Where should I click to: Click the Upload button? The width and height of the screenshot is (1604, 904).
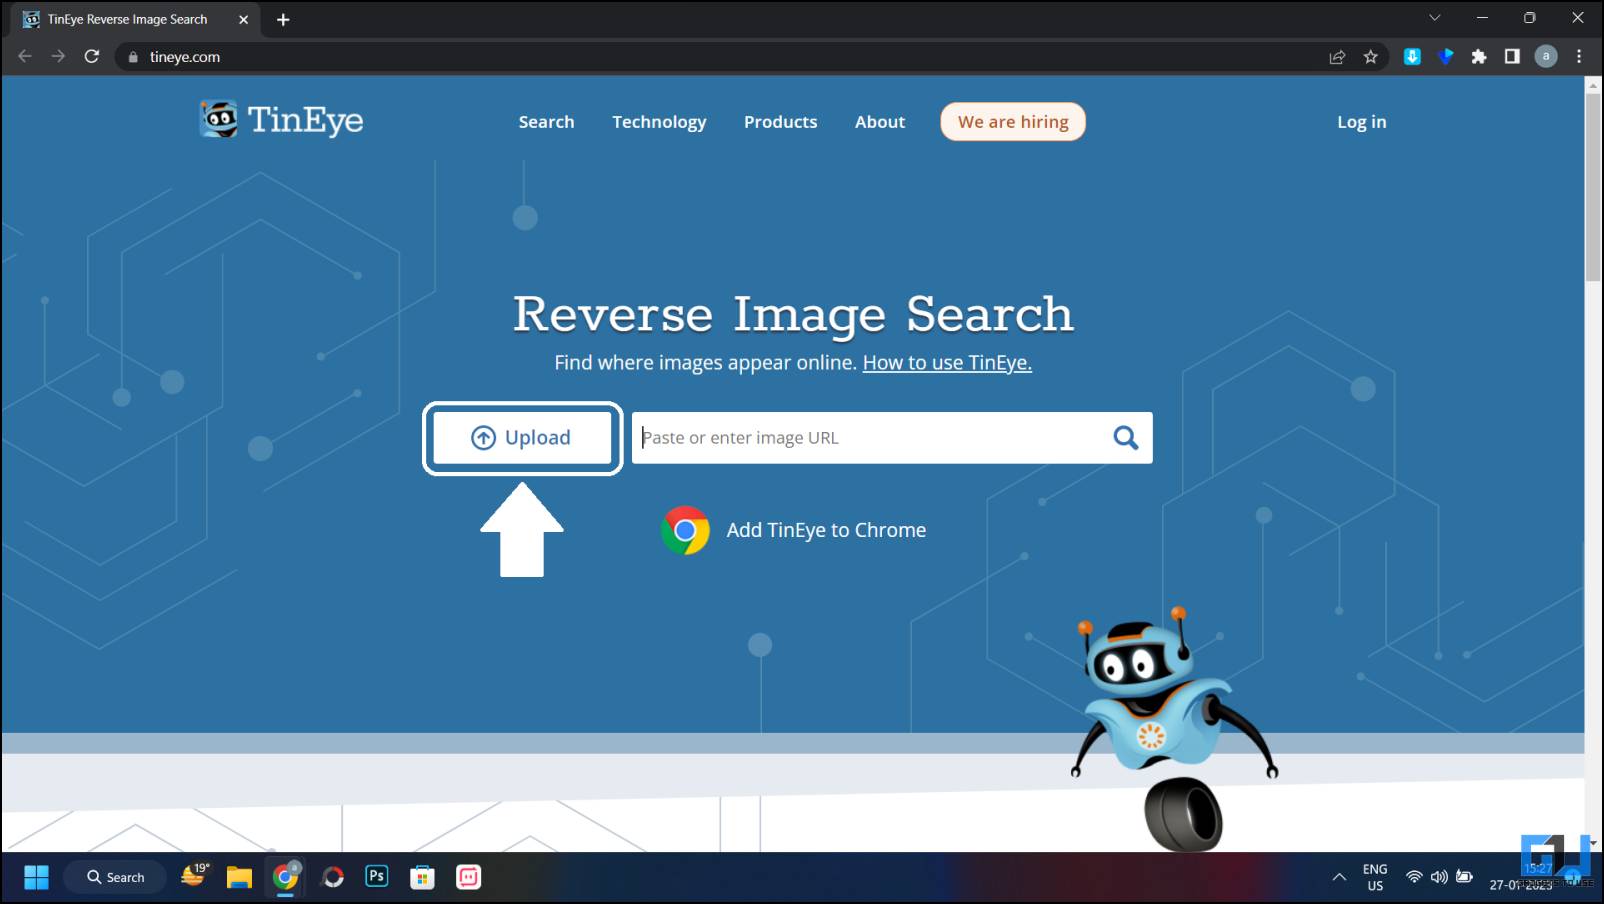coord(522,438)
